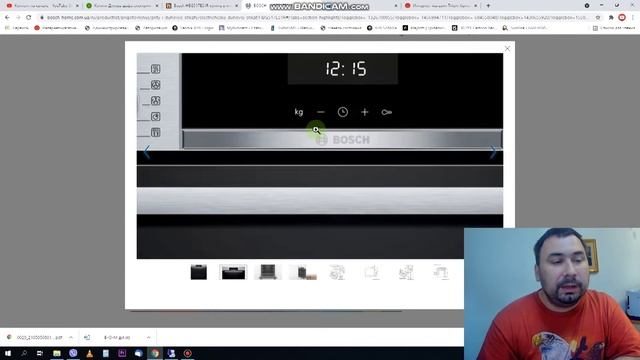Select the third thumbnail, open oven interior
The height and width of the screenshot is (360, 640).
pos(268,272)
